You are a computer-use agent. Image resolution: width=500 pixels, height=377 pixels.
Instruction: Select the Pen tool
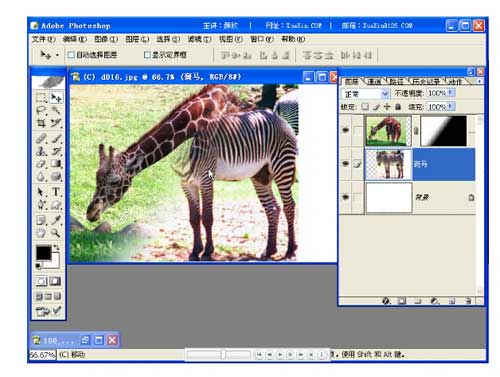coord(41,204)
